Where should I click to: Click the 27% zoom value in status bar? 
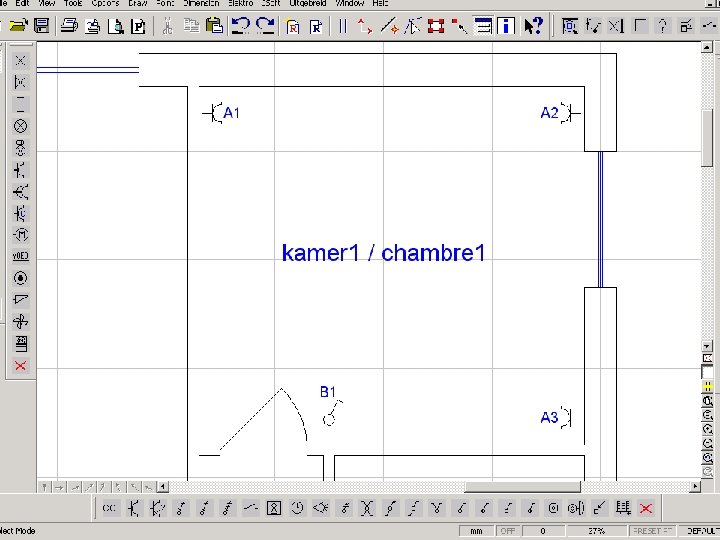pyautogui.click(x=596, y=531)
